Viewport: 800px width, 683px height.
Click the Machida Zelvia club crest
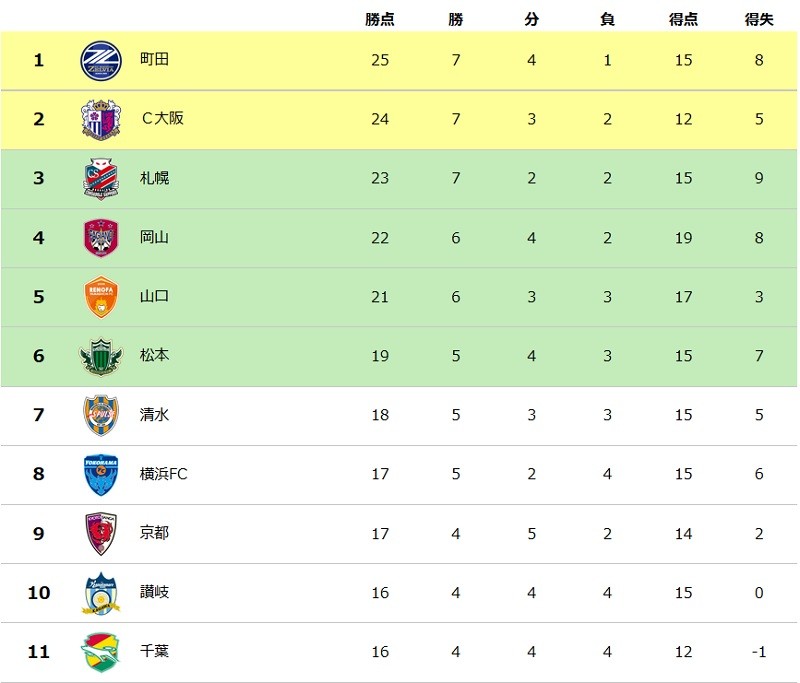tap(100, 60)
